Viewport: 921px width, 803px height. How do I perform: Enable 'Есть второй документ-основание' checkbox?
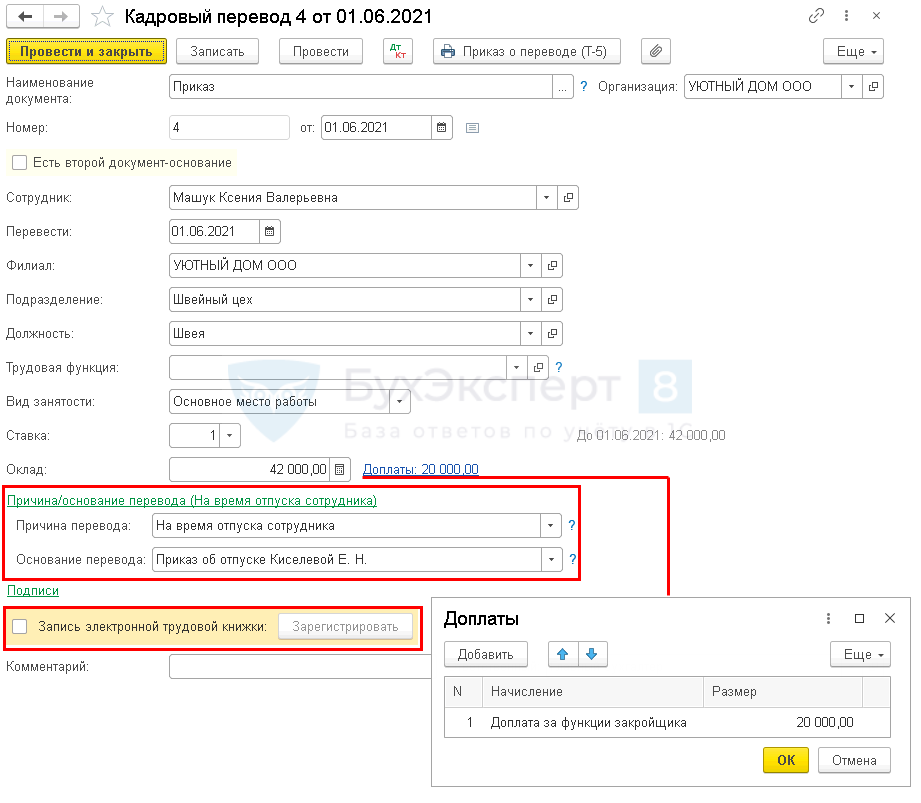[20, 162]
